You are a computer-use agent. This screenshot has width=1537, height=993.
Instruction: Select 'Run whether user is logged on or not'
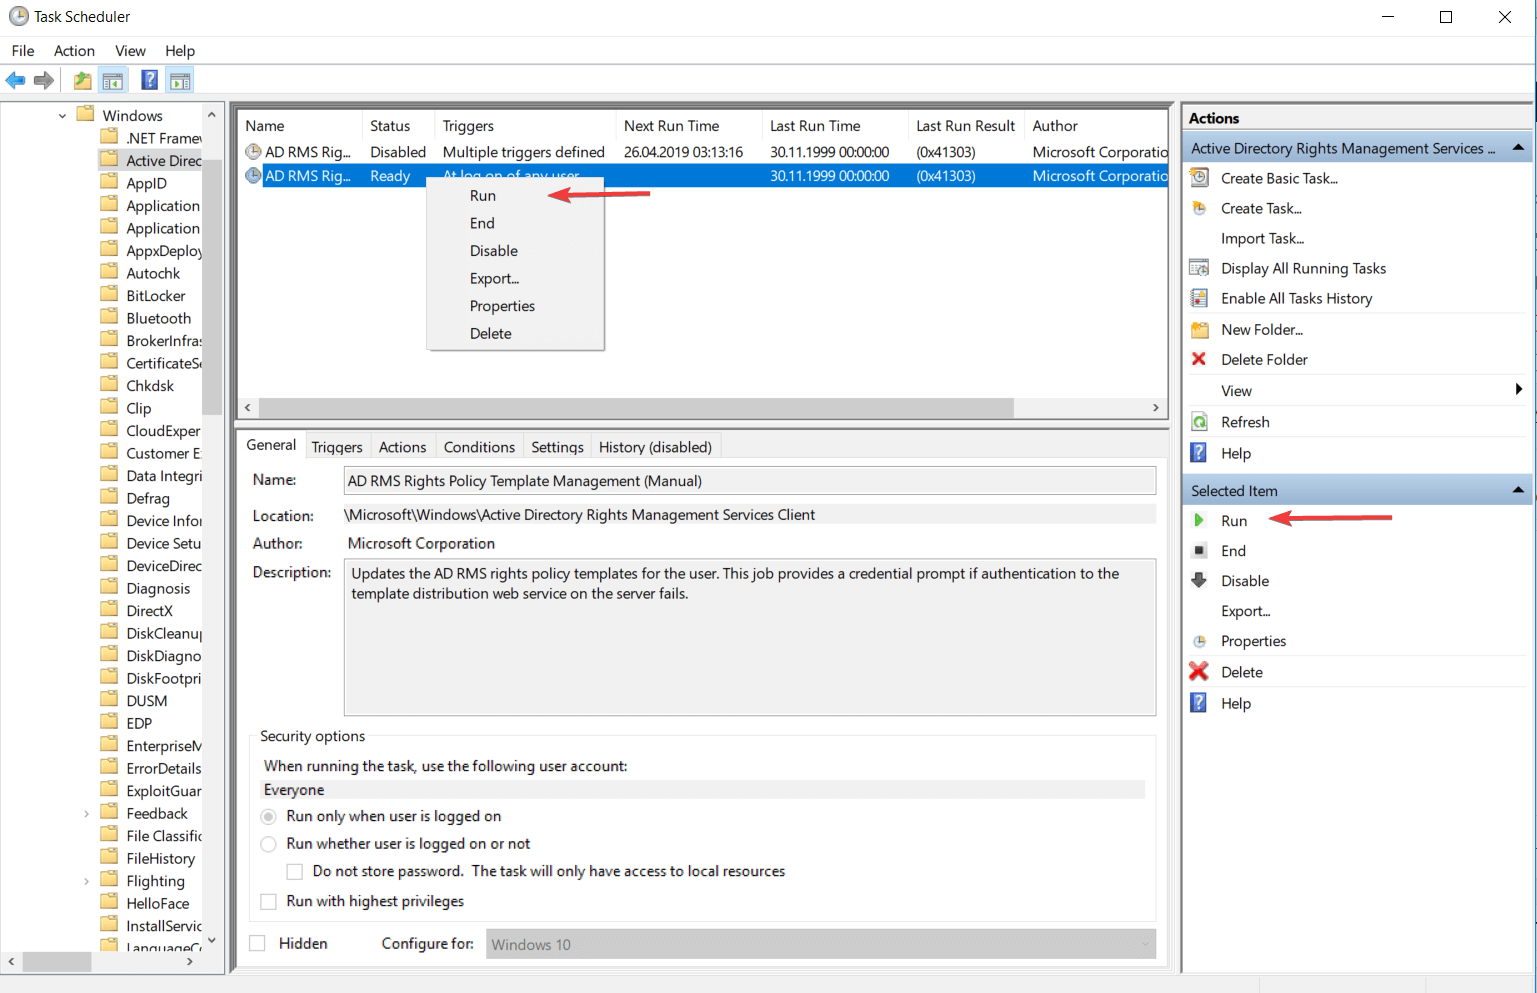pyautogui.click(x=268, y=844)
